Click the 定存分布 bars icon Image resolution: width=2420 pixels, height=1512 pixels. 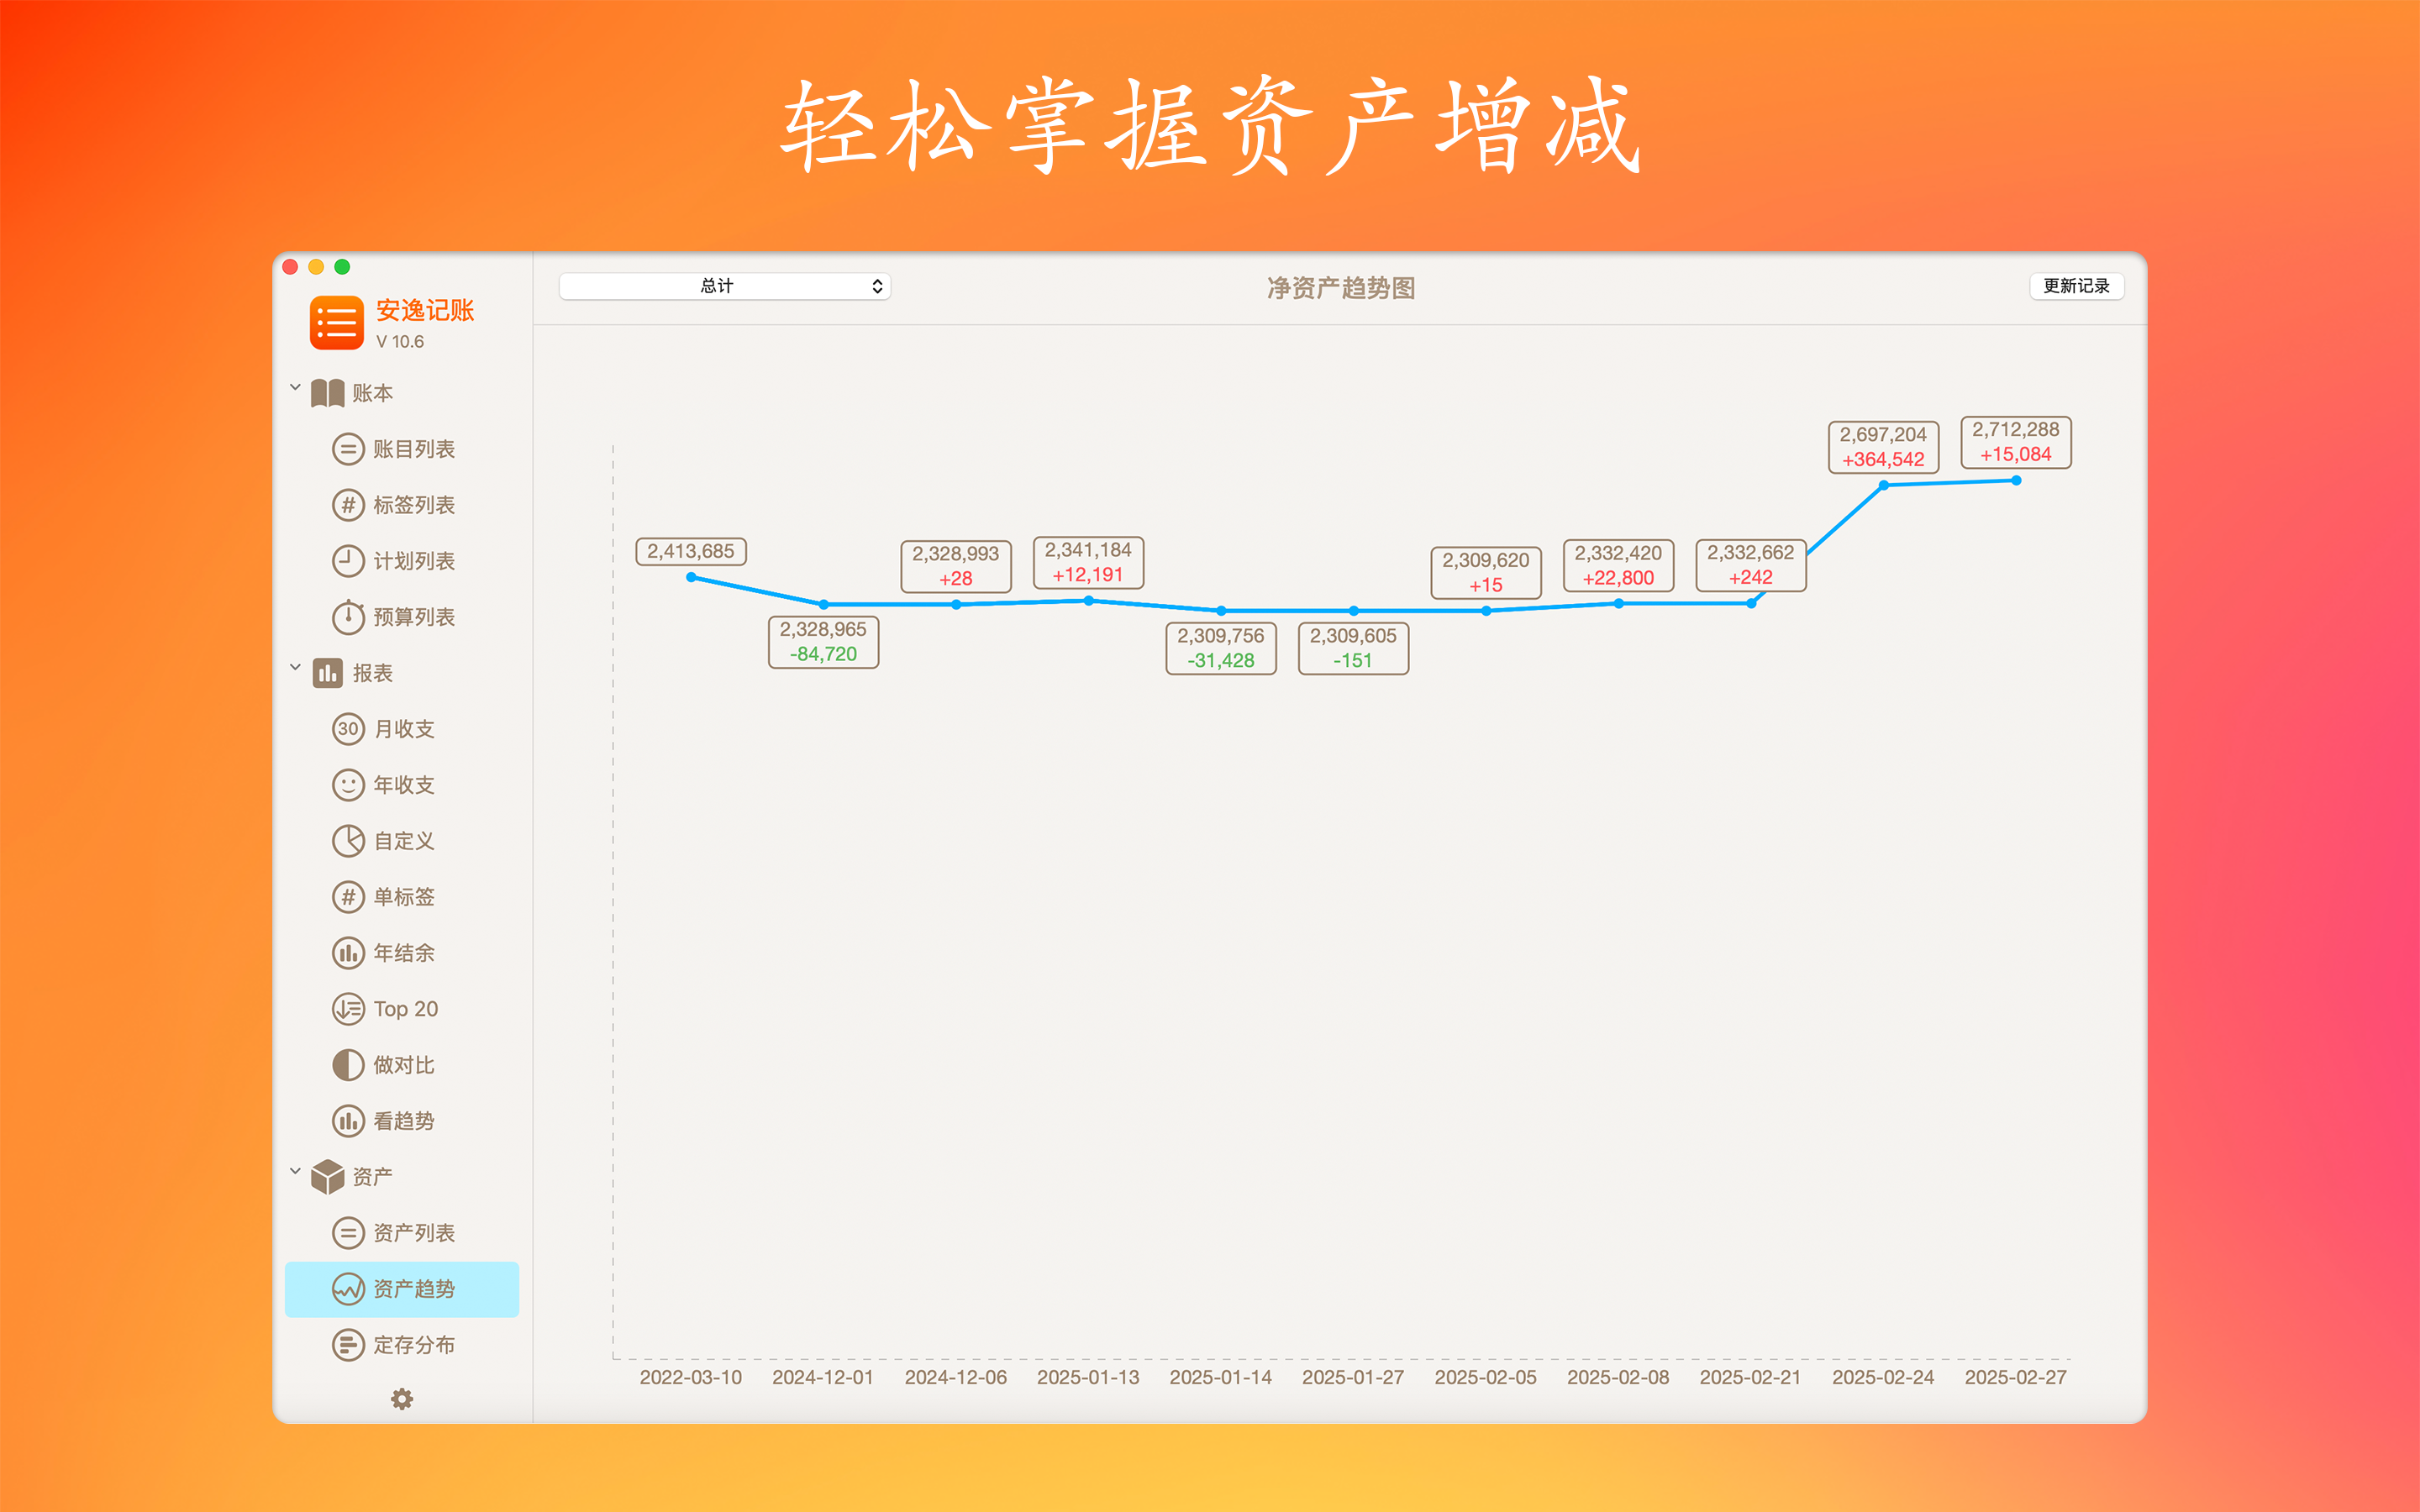[347, 1345]
